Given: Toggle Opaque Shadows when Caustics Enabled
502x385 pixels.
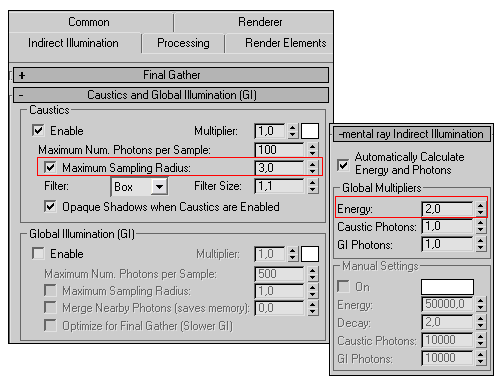Looking at the screenshot, I should [x=50, y=206].
